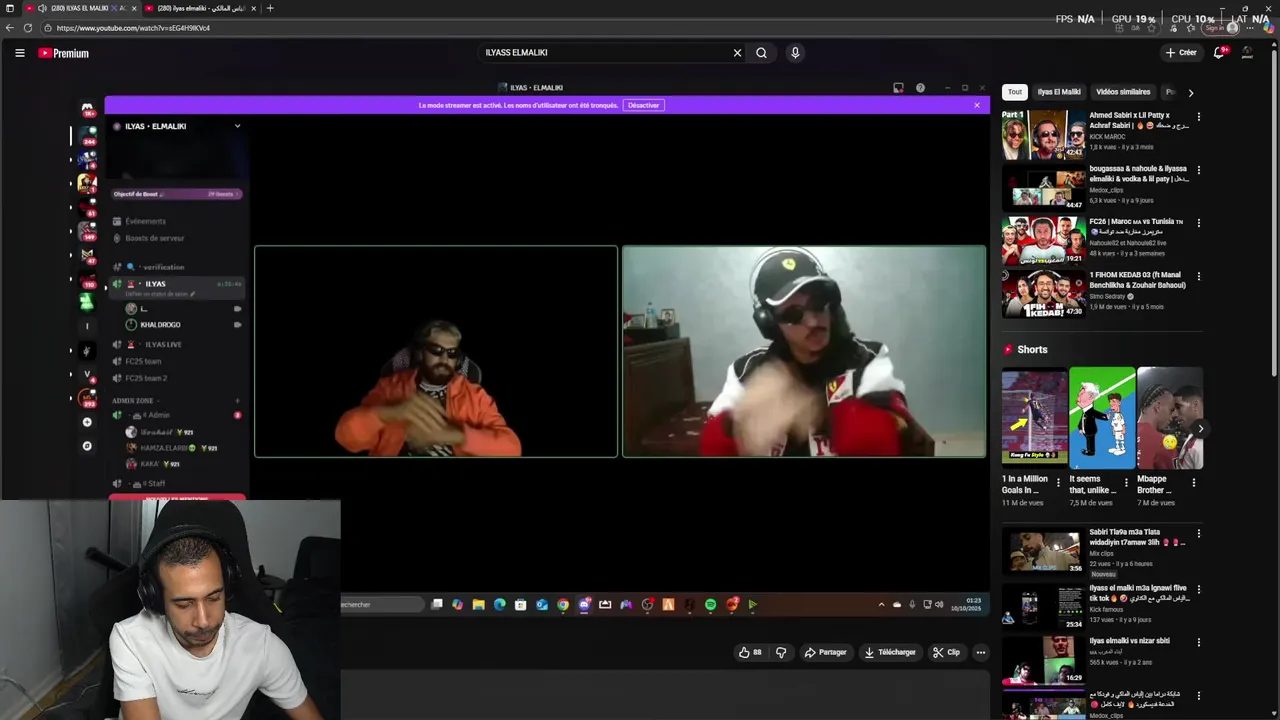
Task: Open Spotify from the taskbar
Action: tap(710, 604)
